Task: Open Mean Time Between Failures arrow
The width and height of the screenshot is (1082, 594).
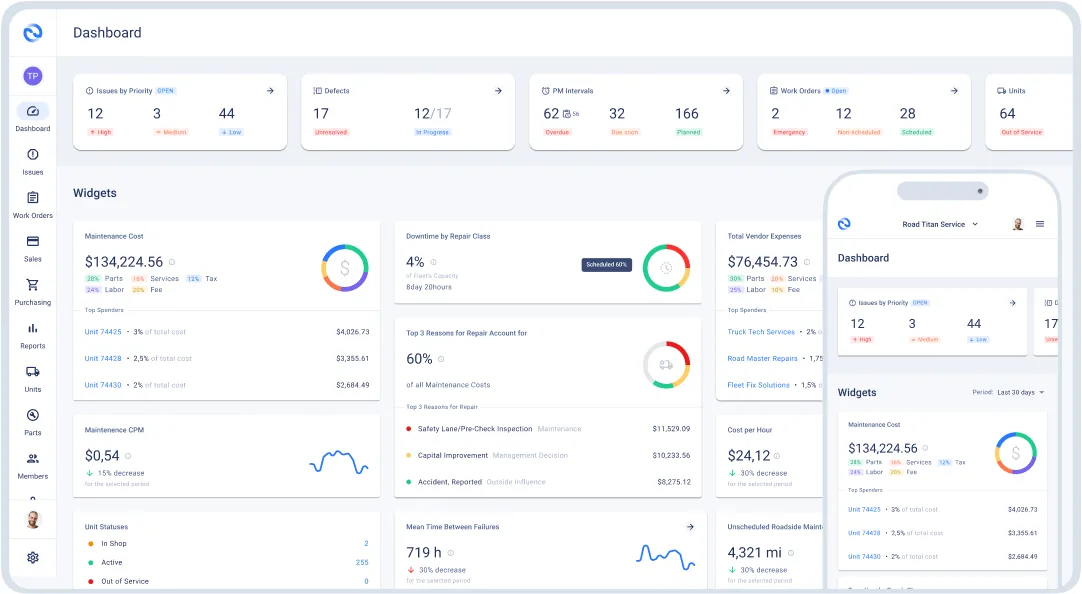Action: (x=690, y=527)
